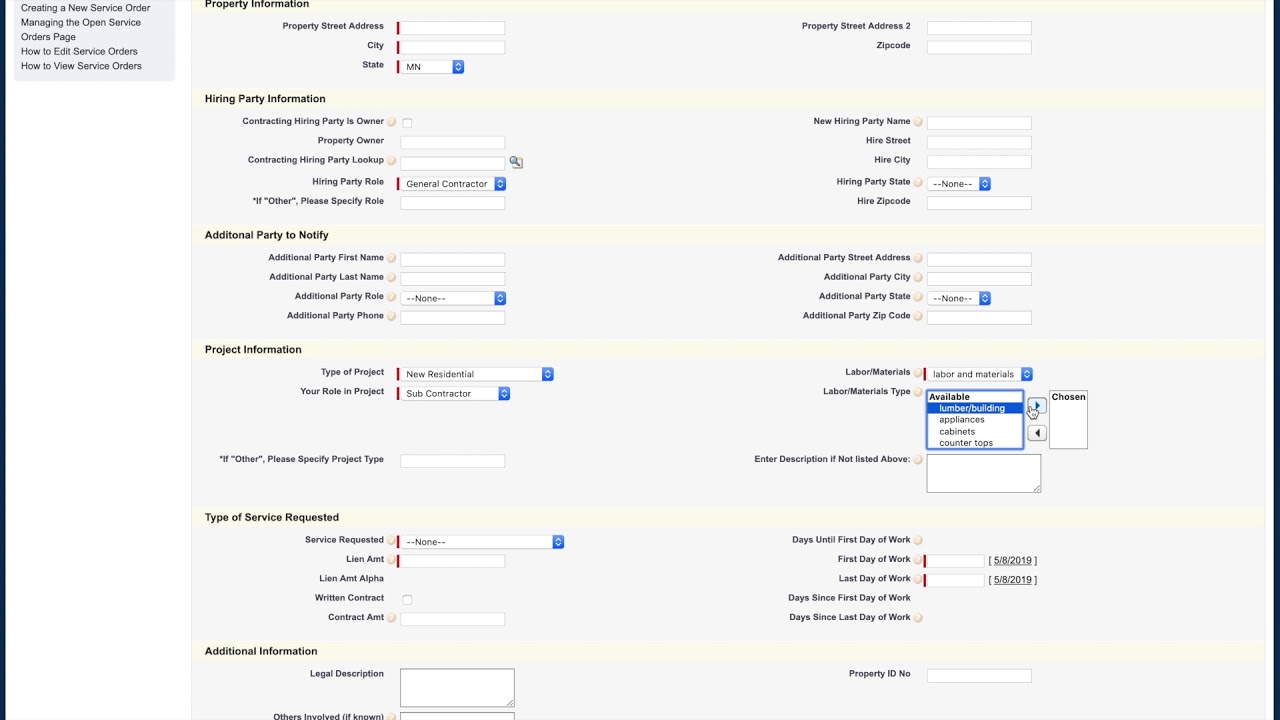Tick the Written Contract checkbox
Viewport: 1280px width, 720px height.
click(x=407, y=599)
